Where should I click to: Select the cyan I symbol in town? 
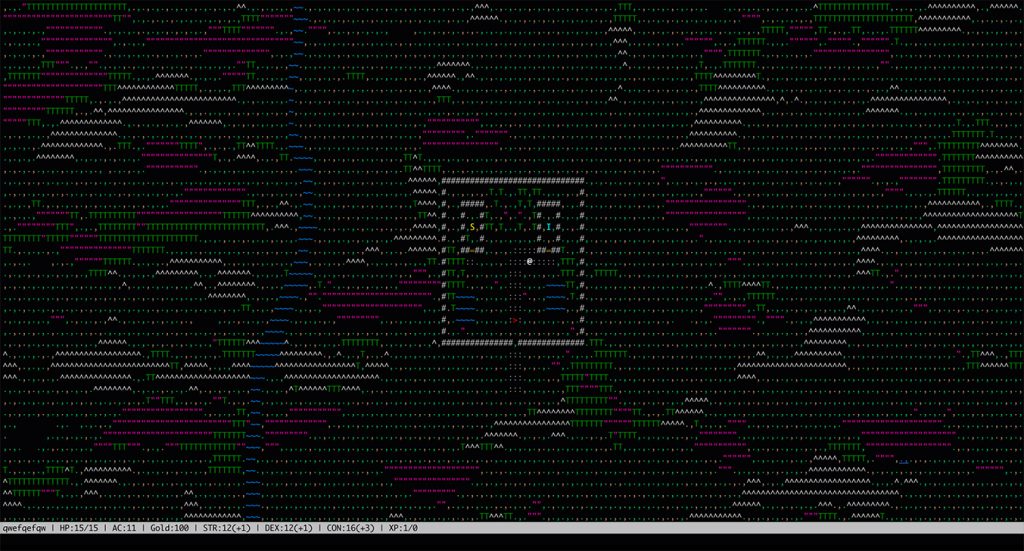click(x=548, y=227)
